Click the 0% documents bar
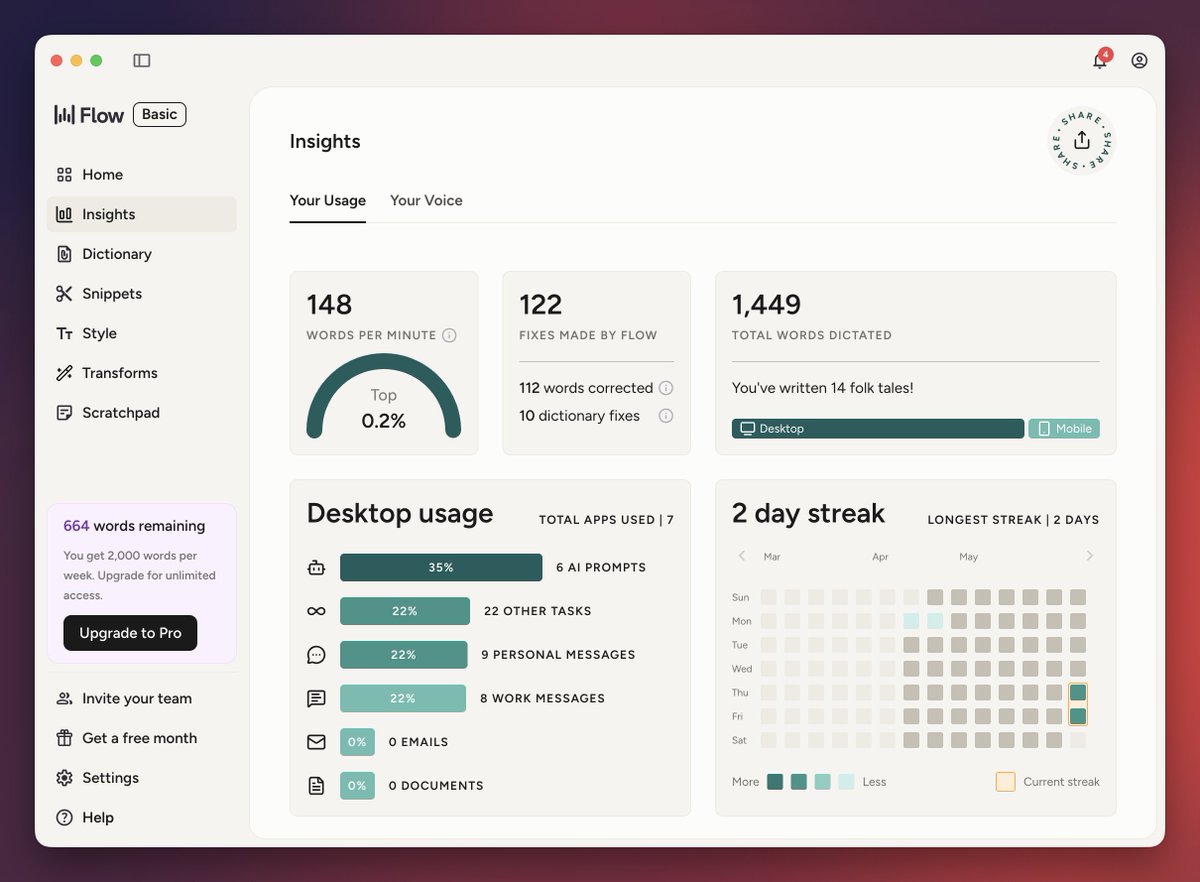 (357, 786)
